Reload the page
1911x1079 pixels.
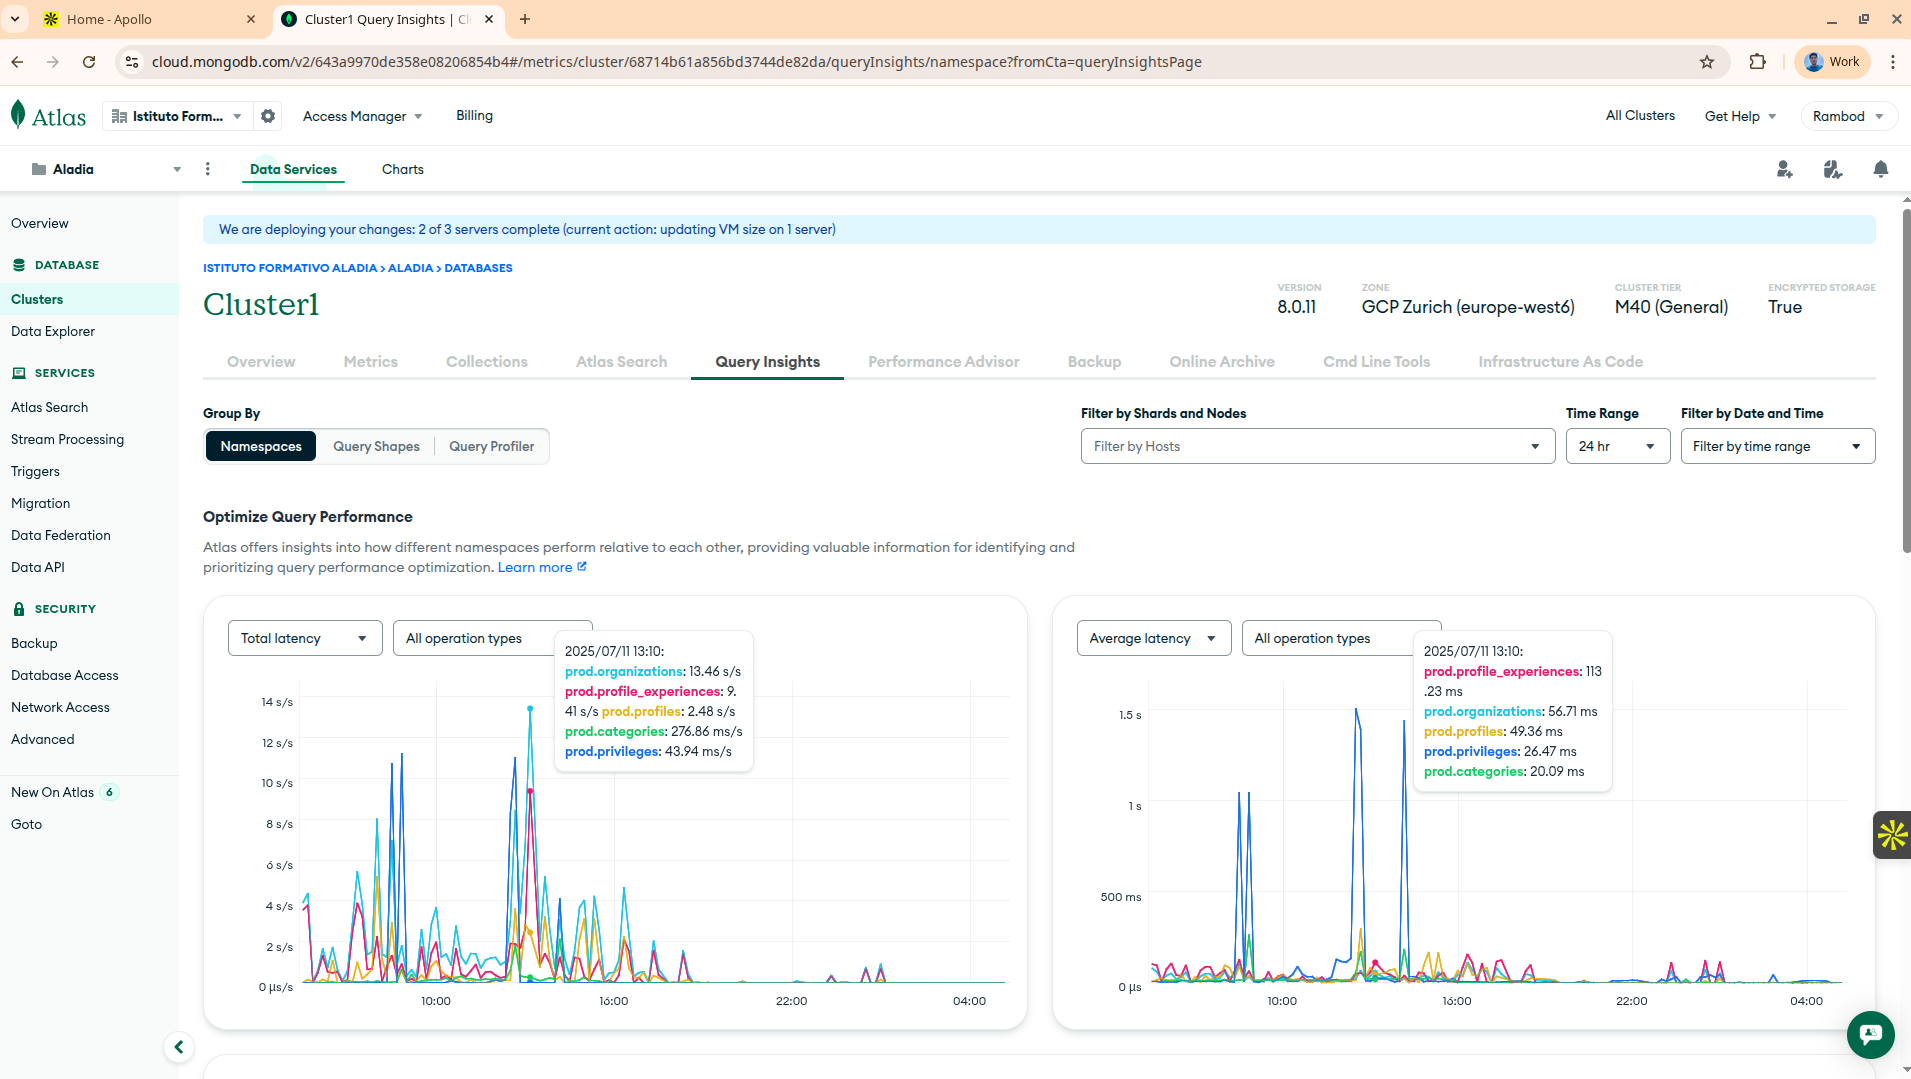[x=89, y=62]
